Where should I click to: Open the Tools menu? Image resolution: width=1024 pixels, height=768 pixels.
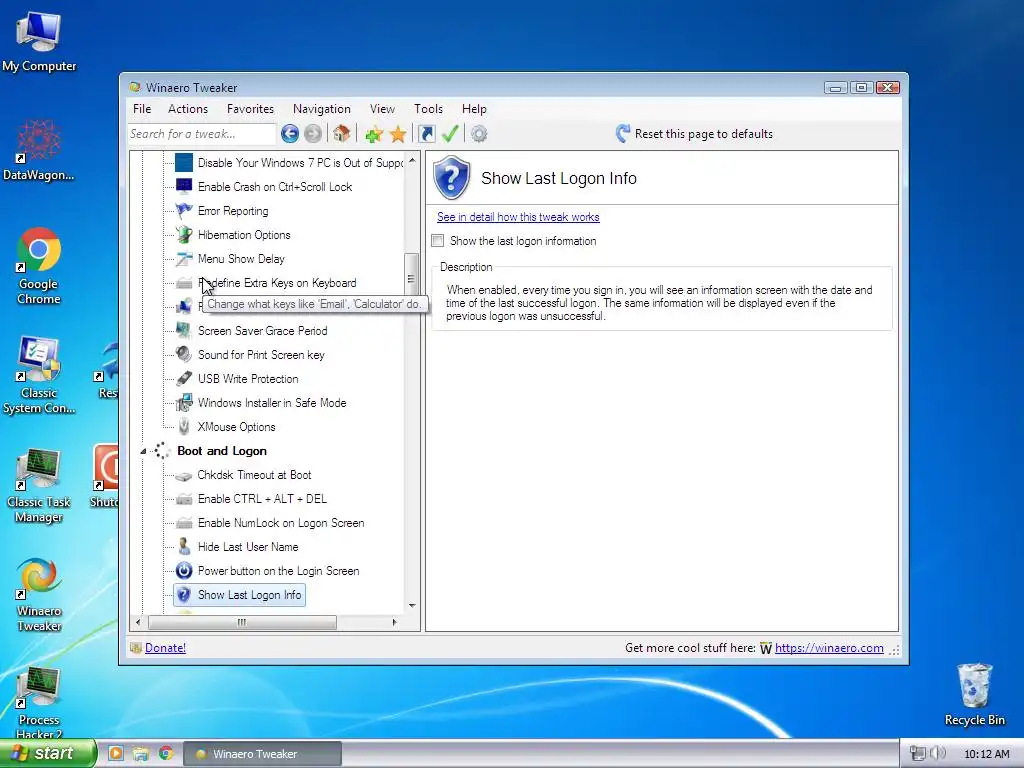(428, 109)
